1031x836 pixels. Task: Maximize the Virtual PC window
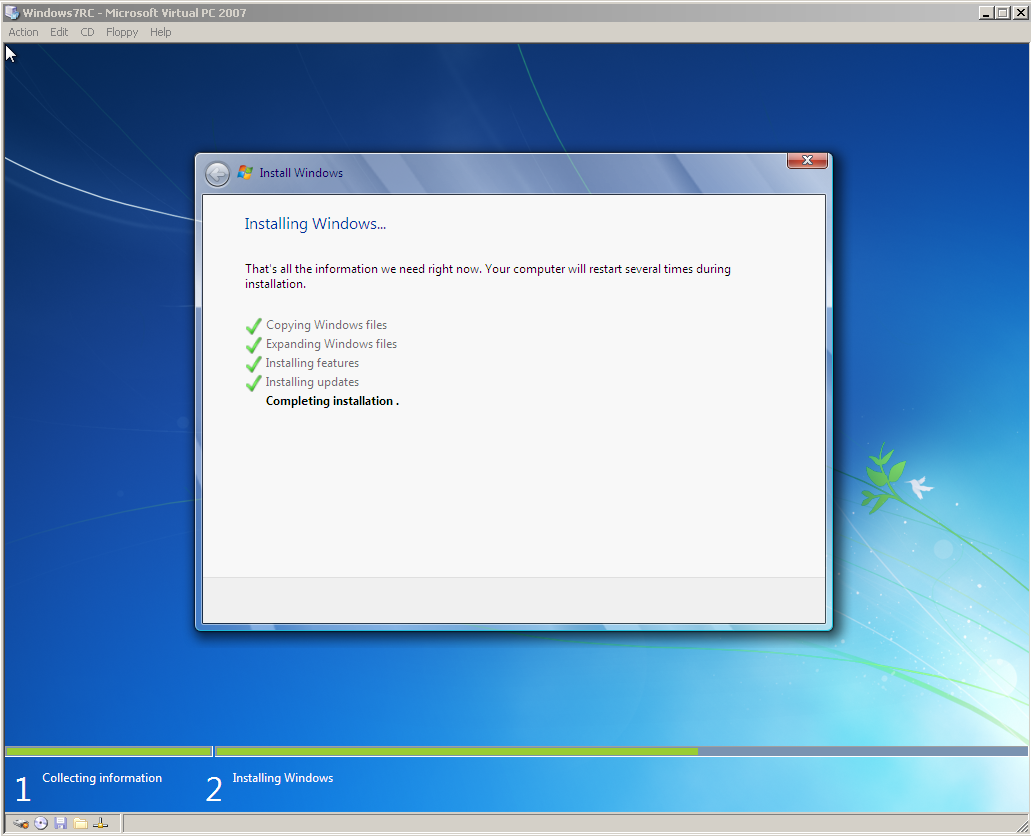tap(1001, 12)
